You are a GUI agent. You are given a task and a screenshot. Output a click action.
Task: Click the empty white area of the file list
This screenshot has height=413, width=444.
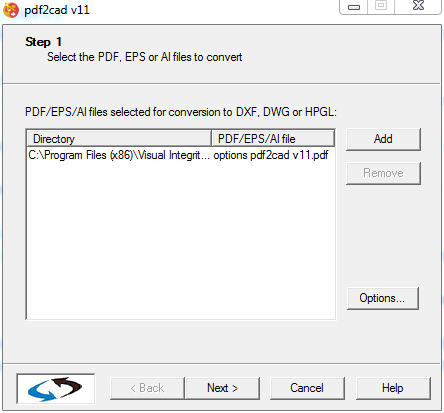point(181,240)
